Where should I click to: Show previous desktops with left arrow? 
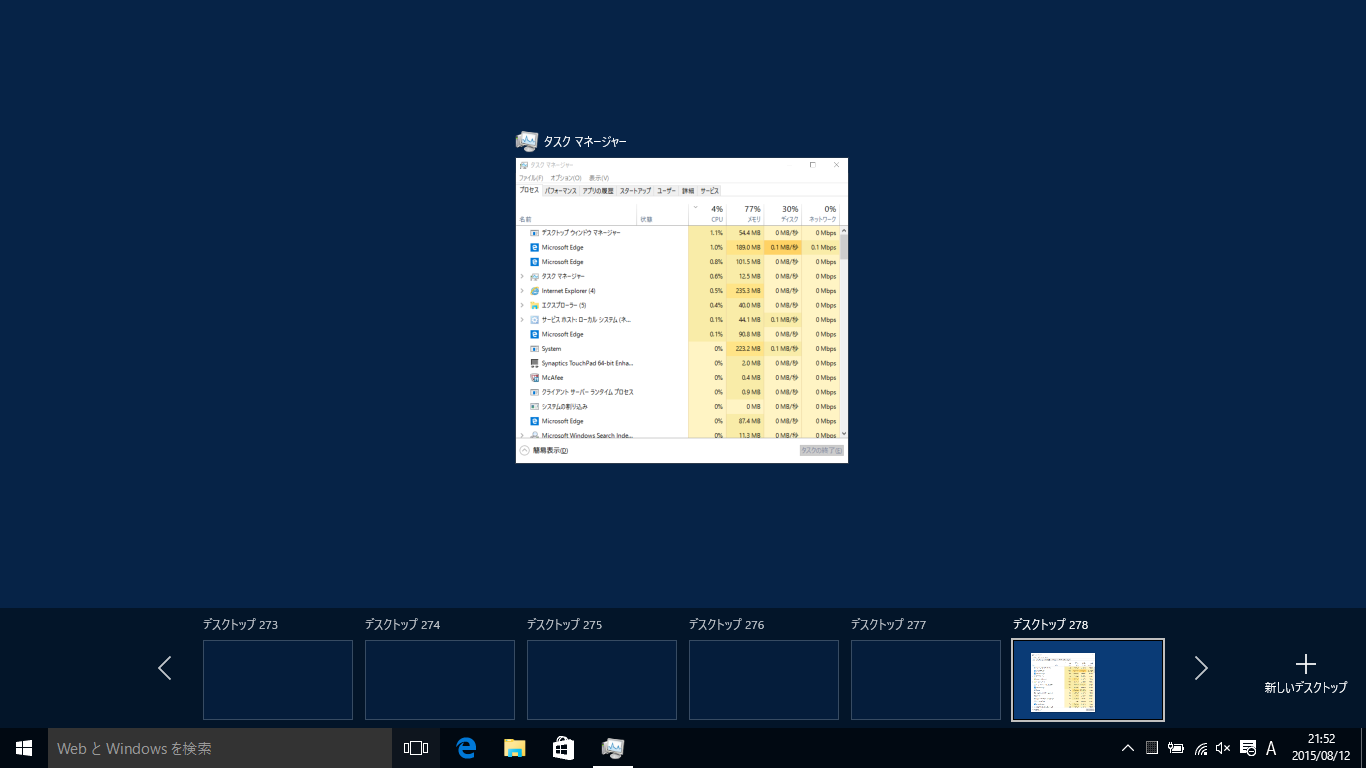pyautogui.click(x=165, y=668)
